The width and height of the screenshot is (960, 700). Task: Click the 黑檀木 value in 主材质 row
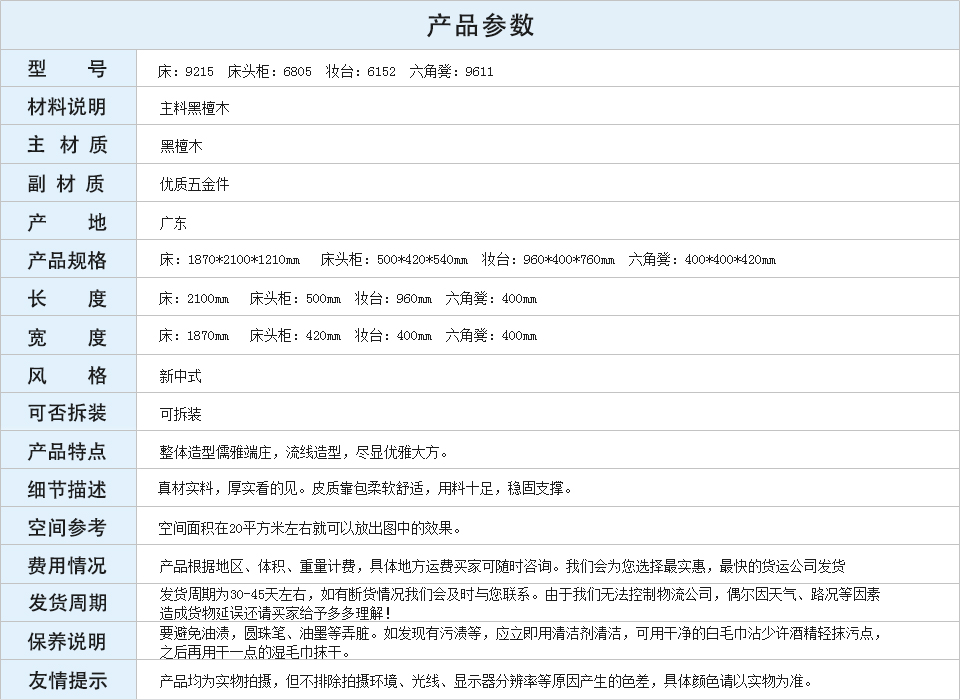(x=181, y=146)
